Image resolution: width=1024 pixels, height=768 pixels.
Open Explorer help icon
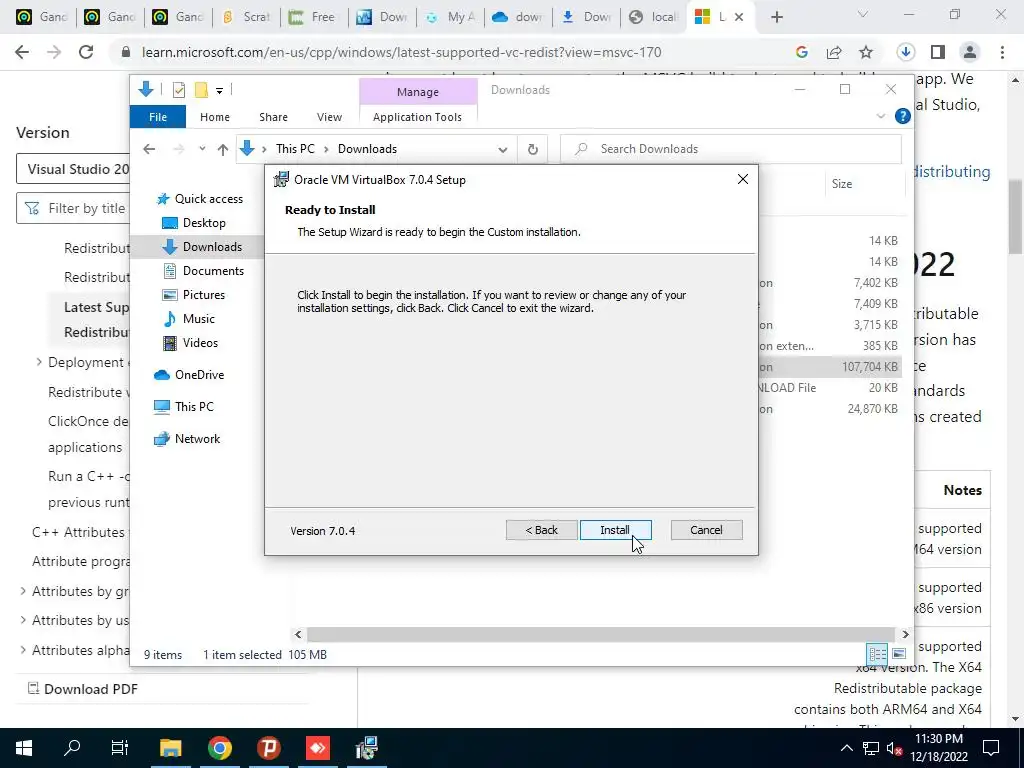(x=903, y=116)
